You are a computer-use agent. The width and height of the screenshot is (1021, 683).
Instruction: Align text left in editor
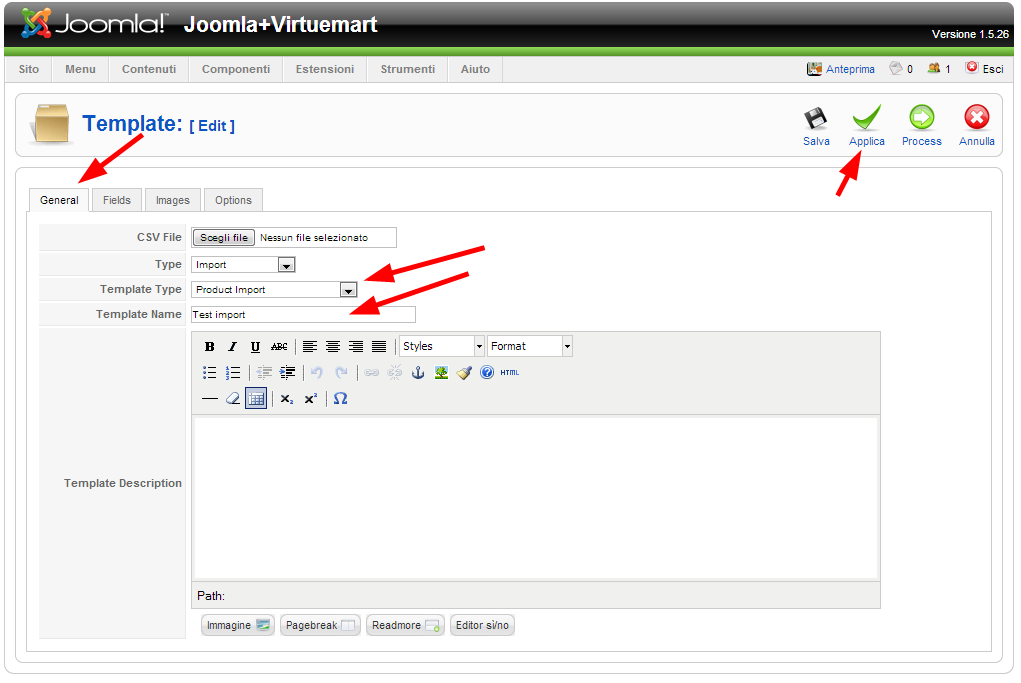pos(310,347)
